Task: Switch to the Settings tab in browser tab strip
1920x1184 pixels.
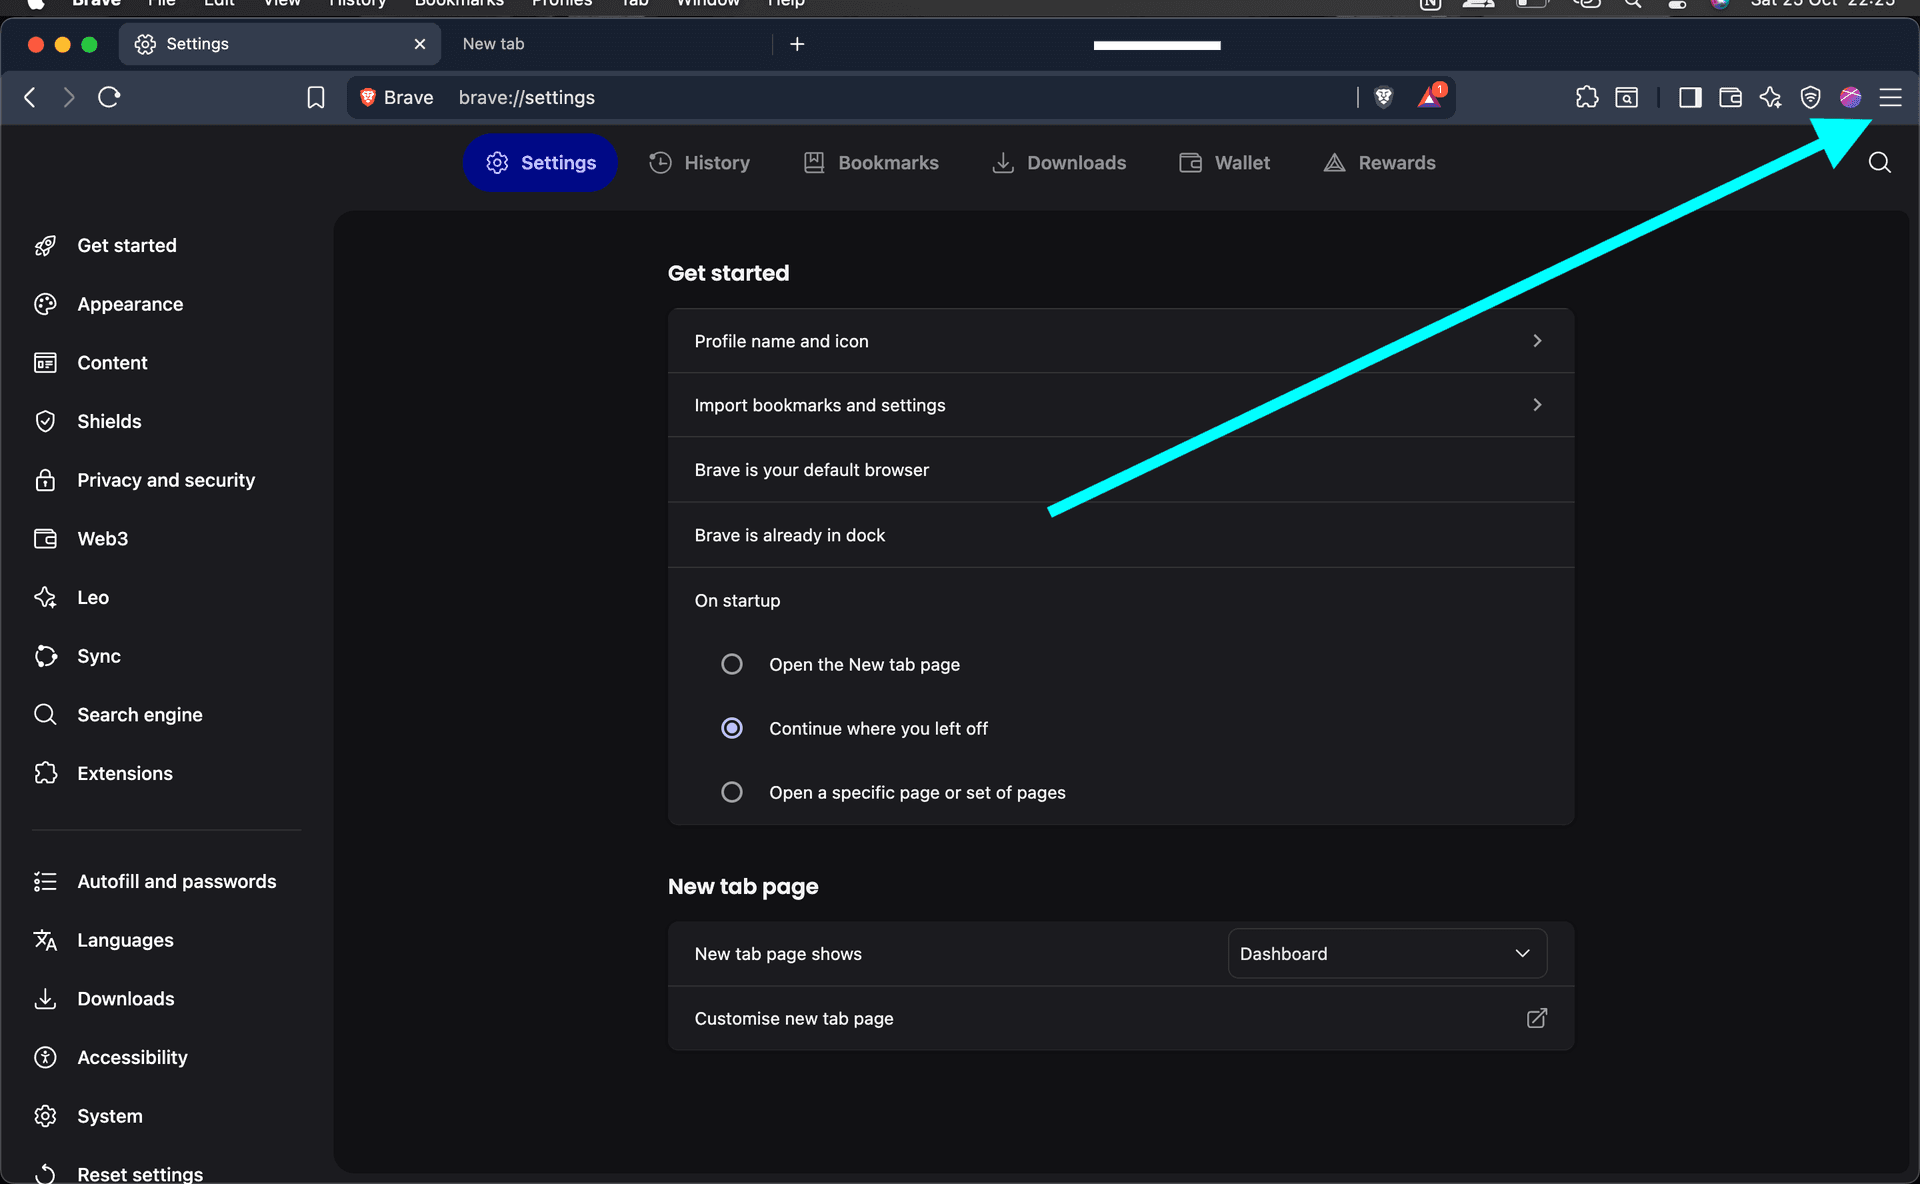Action: pyautogui.click(x=280, y=44)
